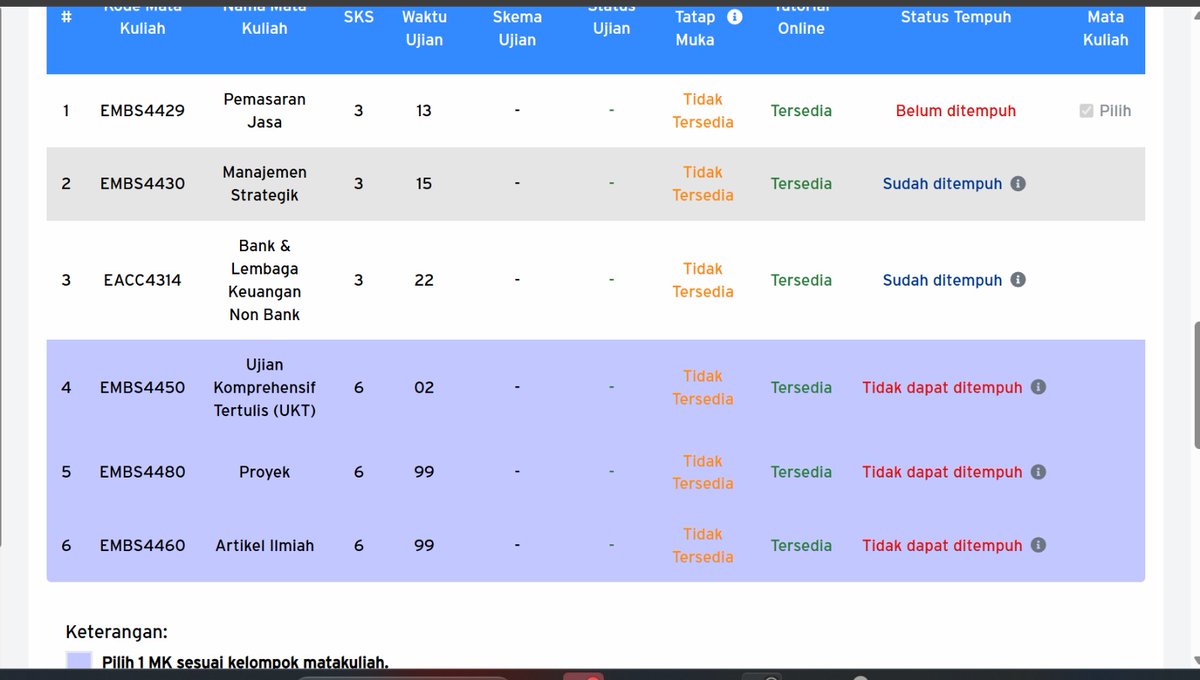This screenshot has height=680, width=1200.
Task: Click Sudah ditempuh text in EMBS4430 row
Action: point(942,184)
